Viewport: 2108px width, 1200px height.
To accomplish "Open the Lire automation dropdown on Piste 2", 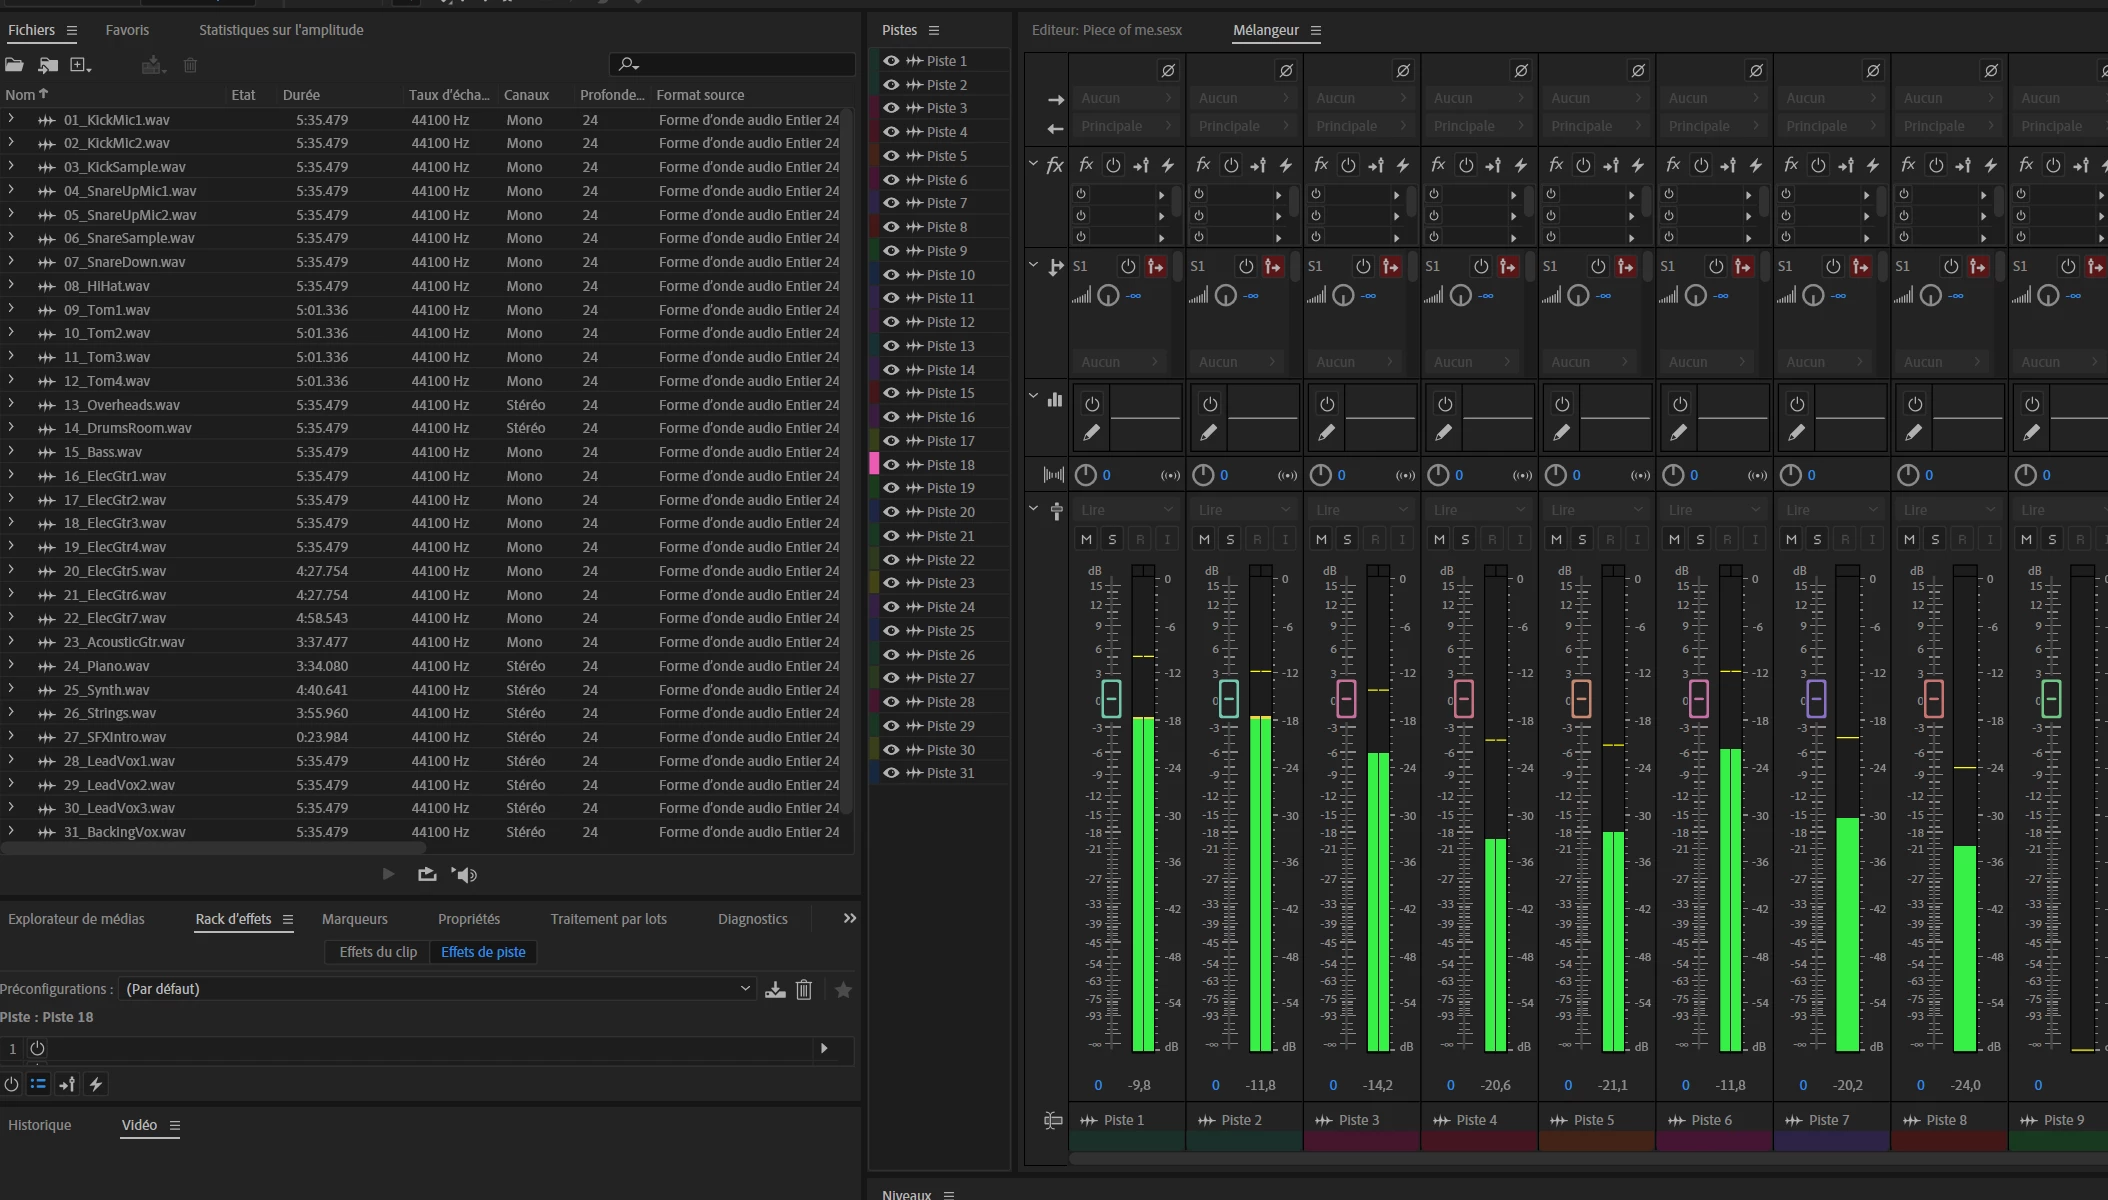I will (1244, 510).
